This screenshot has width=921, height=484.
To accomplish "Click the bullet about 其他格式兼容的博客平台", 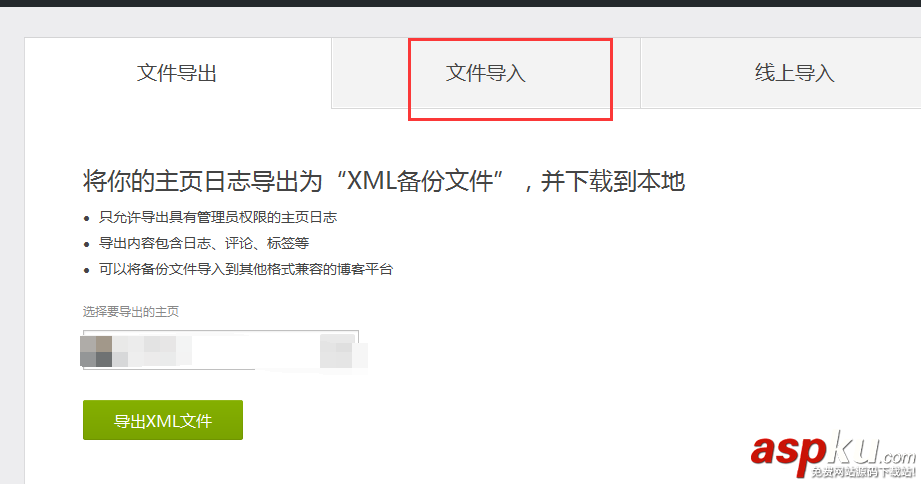I will [x=246, y=269].
